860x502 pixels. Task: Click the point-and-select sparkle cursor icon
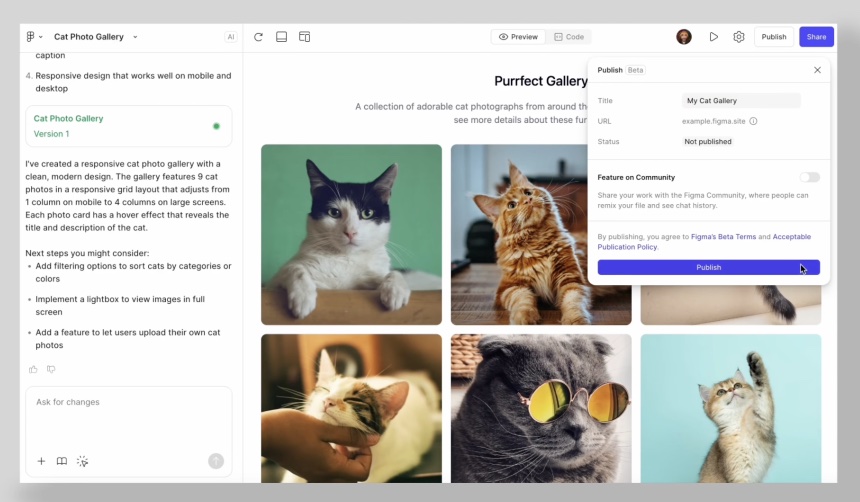click(x=83, y=461)
